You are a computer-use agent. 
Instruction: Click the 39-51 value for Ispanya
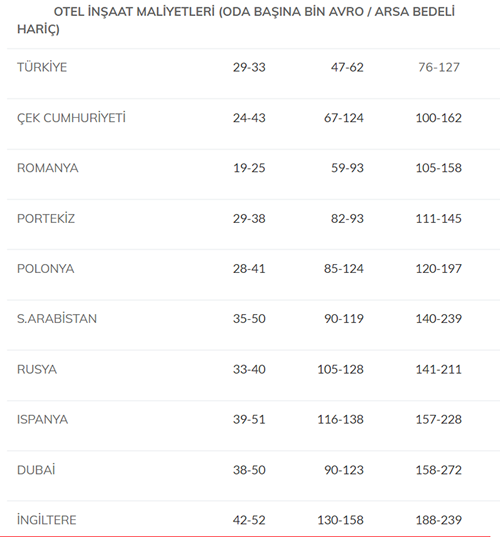tap(249, 419)
